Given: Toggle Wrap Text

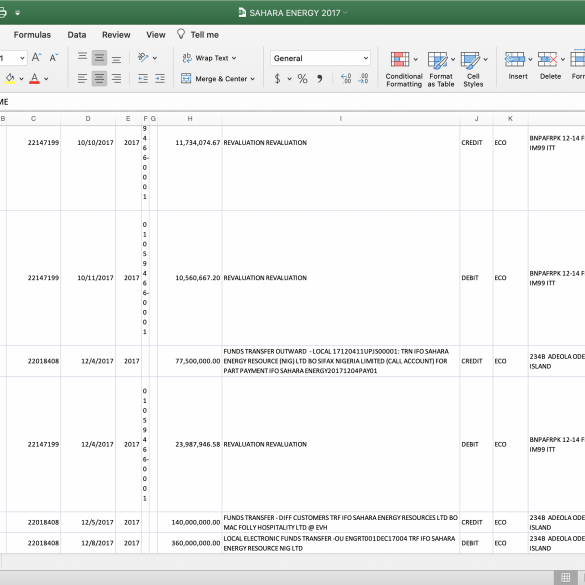Looking at the screenshot, I should click(x=209, y=58).
